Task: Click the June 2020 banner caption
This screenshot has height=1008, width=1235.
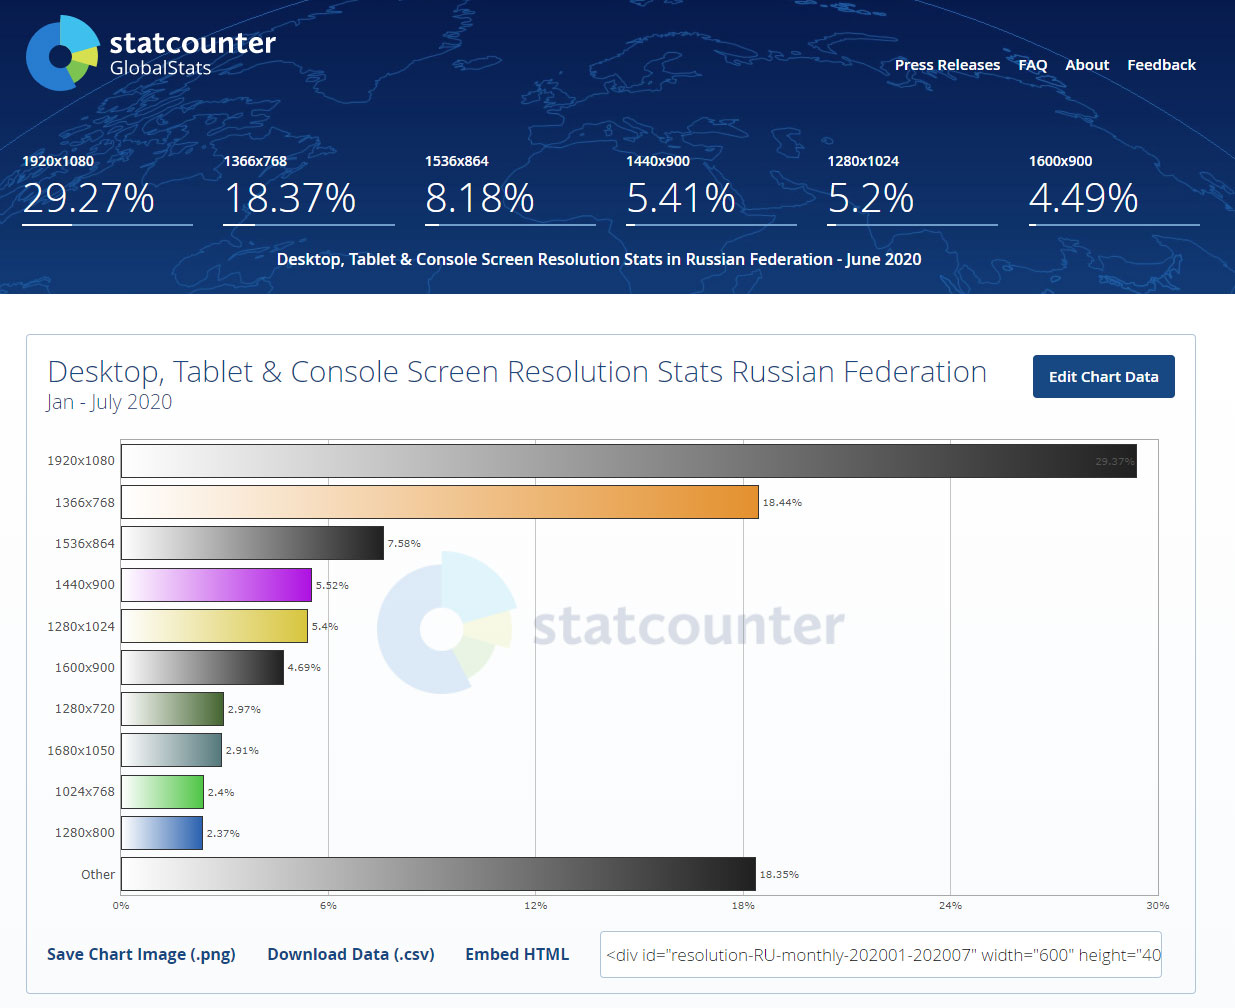Action: click(x=599, y=259)
